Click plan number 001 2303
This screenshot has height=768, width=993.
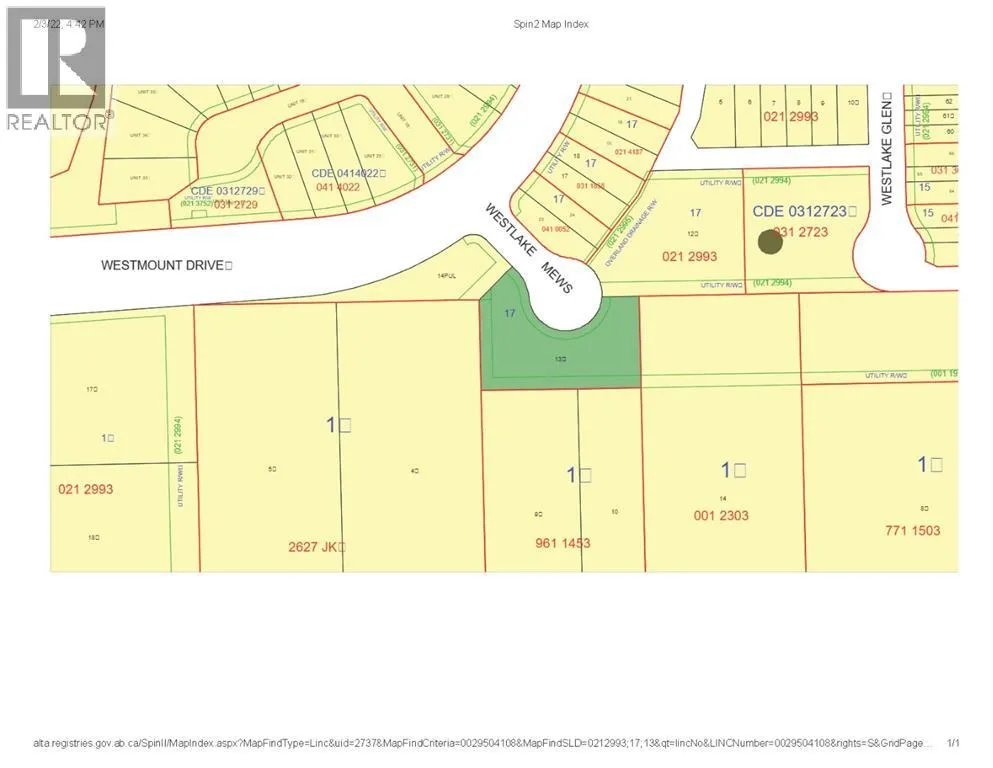(x=719, y=516)
